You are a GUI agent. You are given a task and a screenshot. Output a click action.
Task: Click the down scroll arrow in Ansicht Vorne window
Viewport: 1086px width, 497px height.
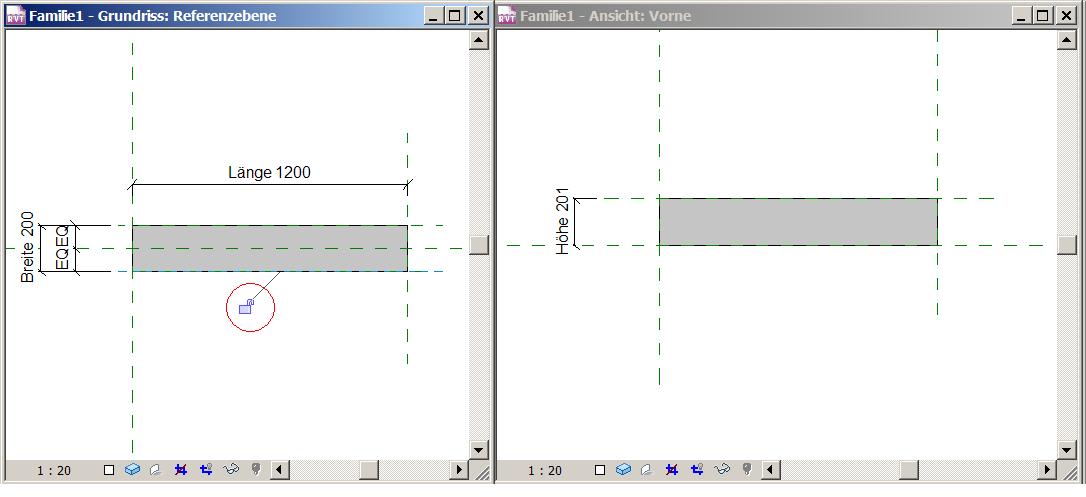(x=1067, y=450)
